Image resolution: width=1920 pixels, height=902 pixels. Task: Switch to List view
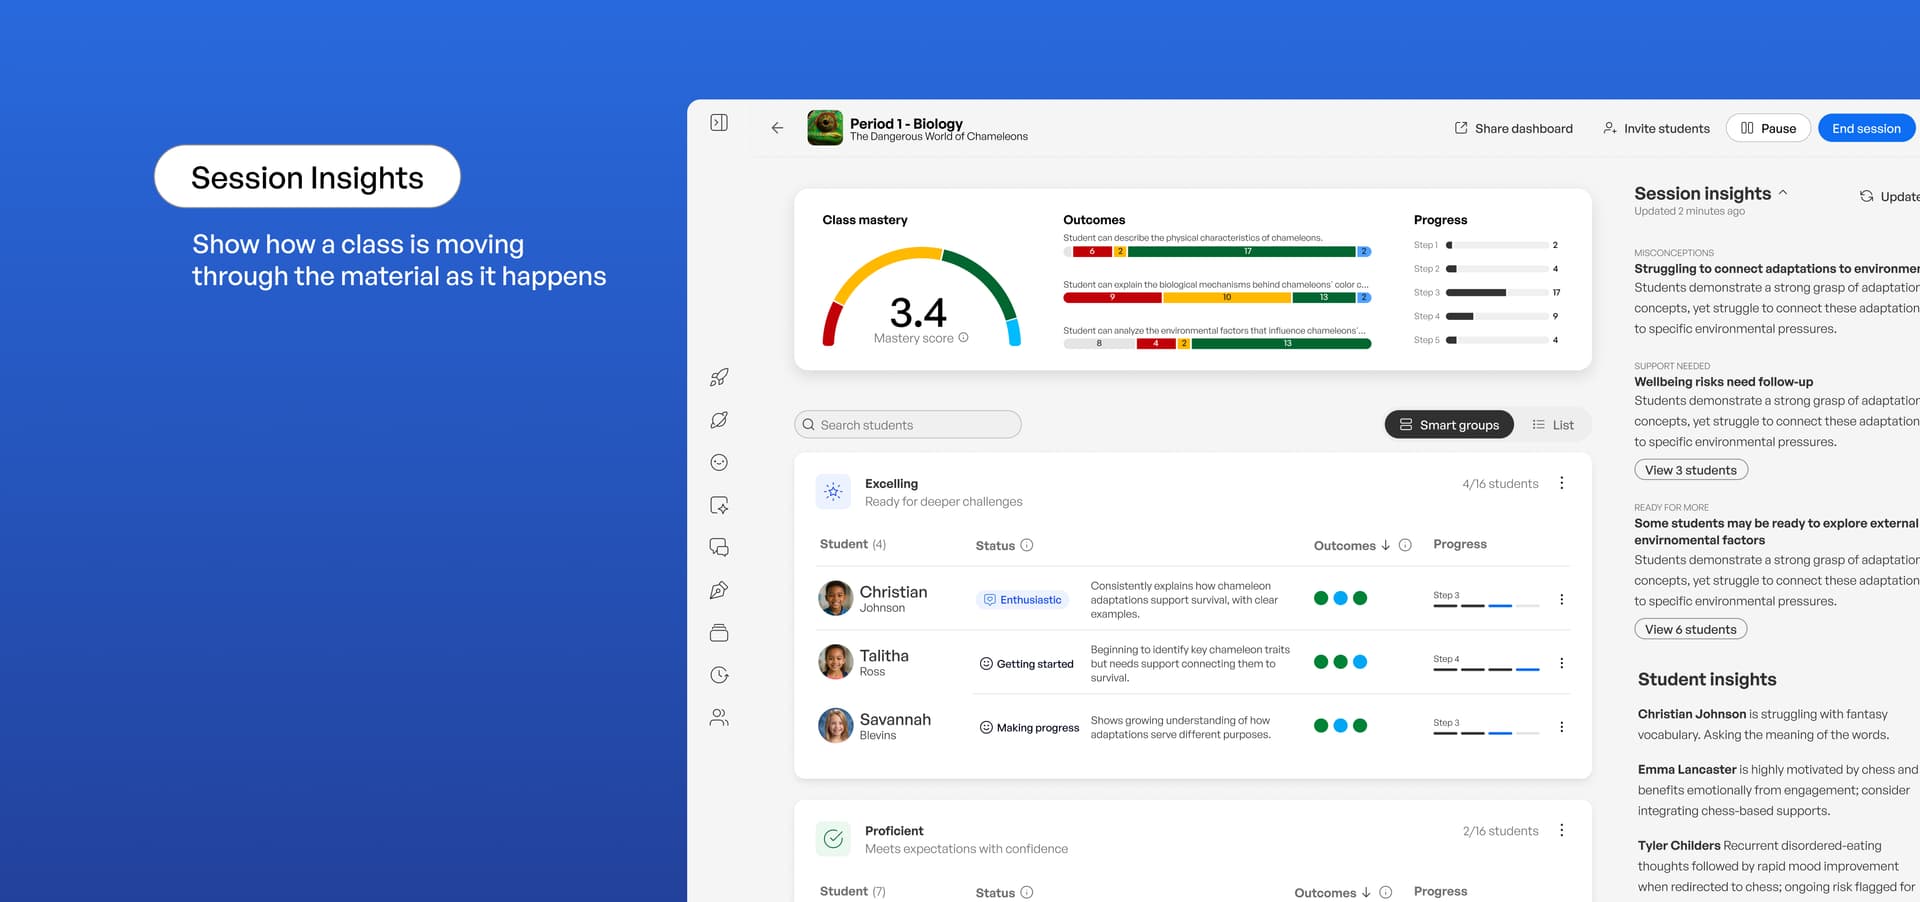click(1553, 425)
